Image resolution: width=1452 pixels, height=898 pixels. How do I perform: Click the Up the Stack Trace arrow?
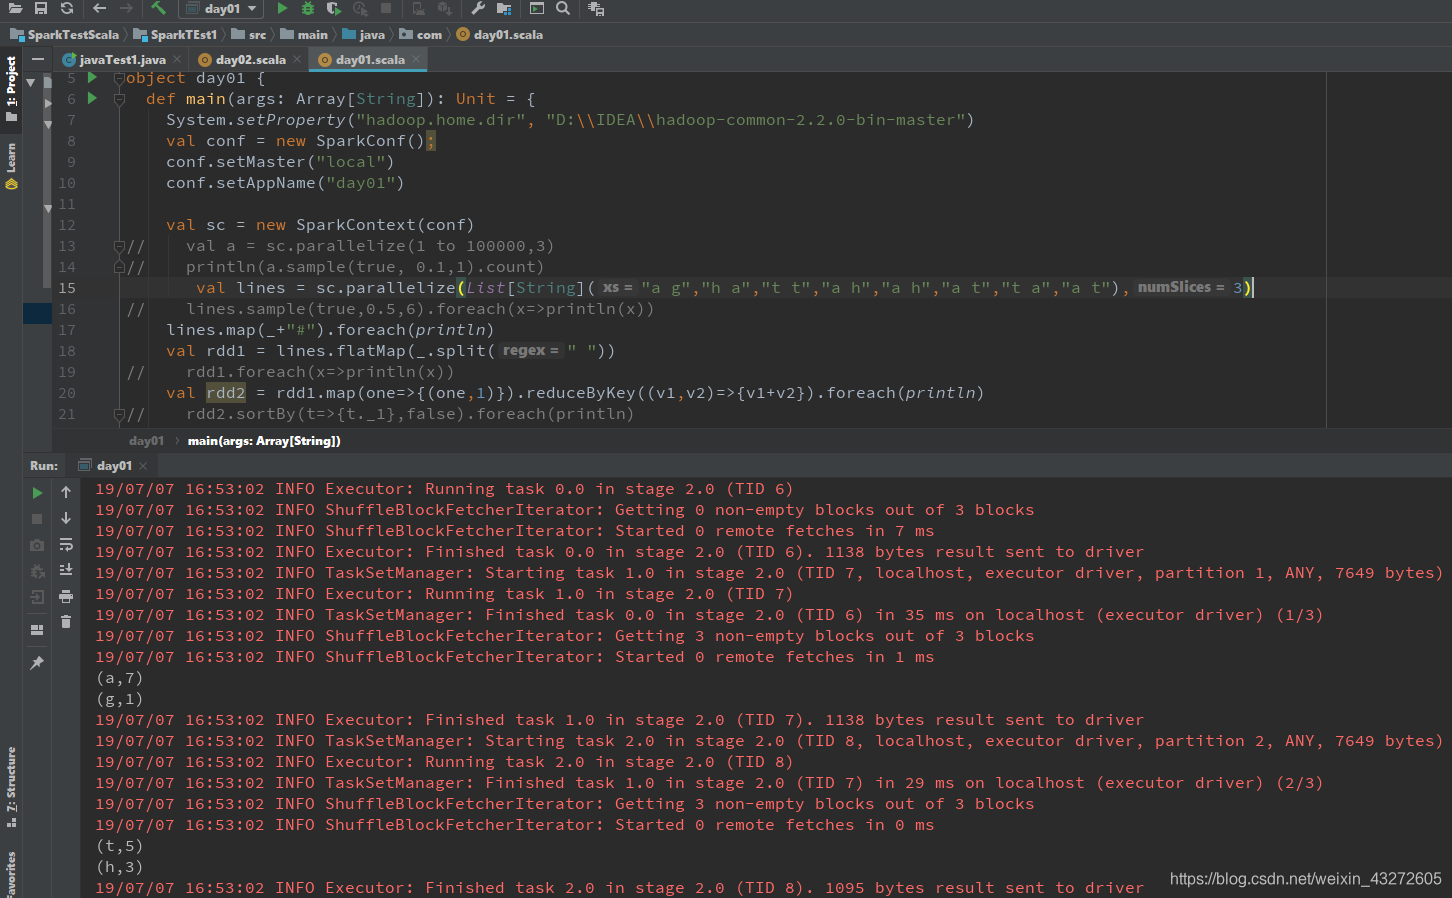coord(66,492)
